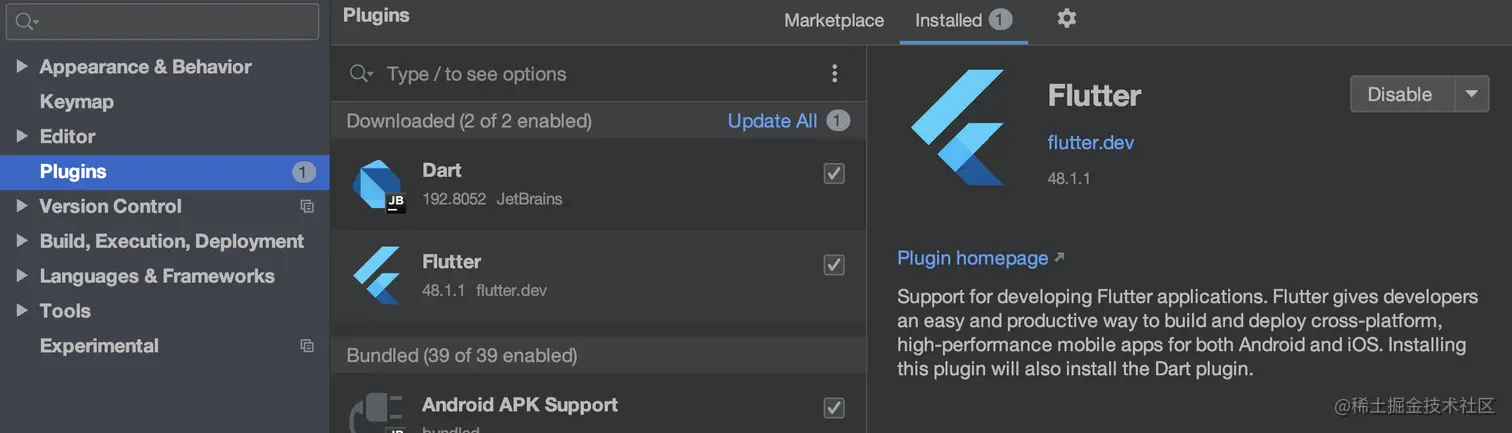Click the Android APK Support plugin icon
This screenshot has height=433, width=1512.
point(376,412)
